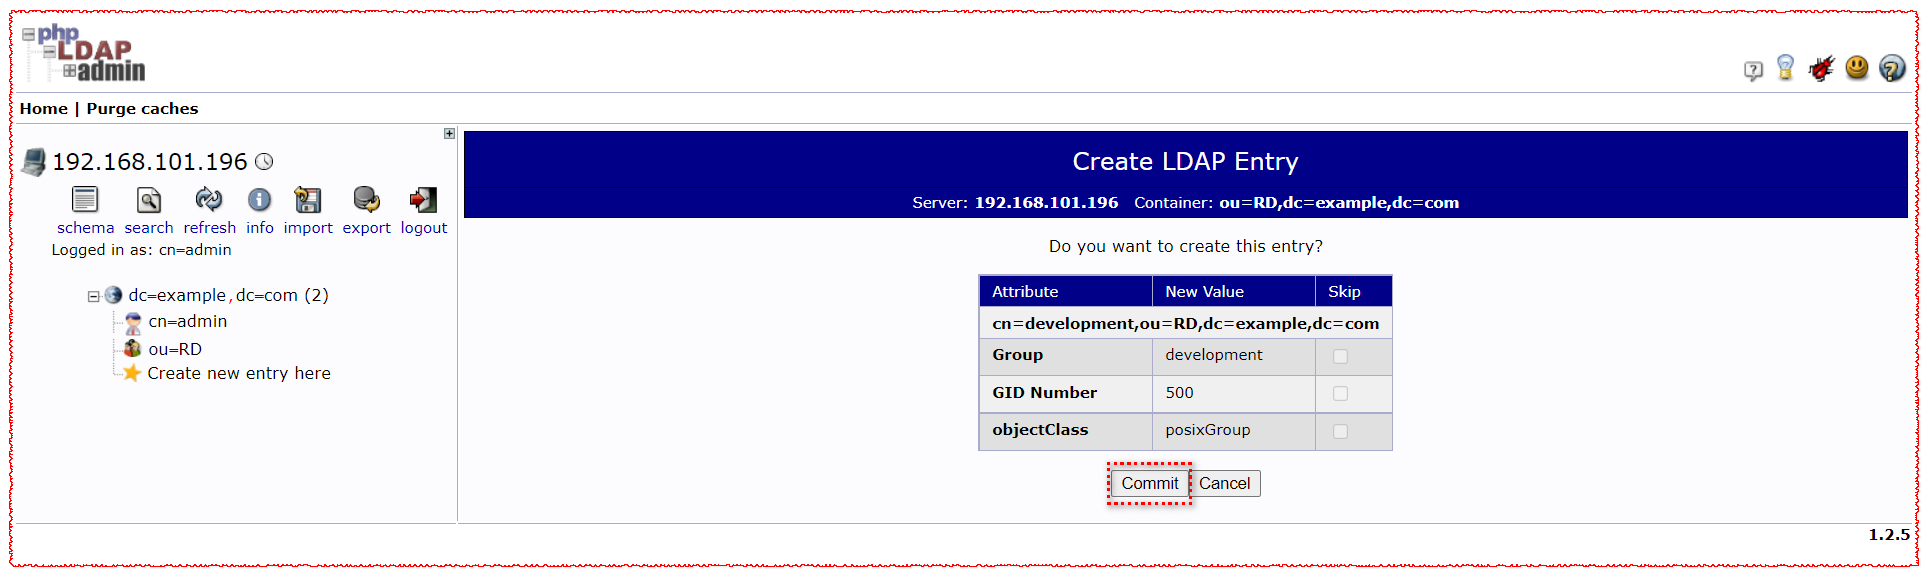The image size is (1929, 577).
Task: Go to the Home menu link
Action: tap(44, 108)
